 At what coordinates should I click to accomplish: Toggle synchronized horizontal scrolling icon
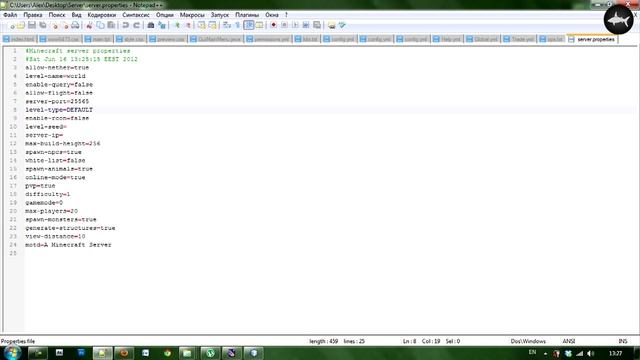212,25
